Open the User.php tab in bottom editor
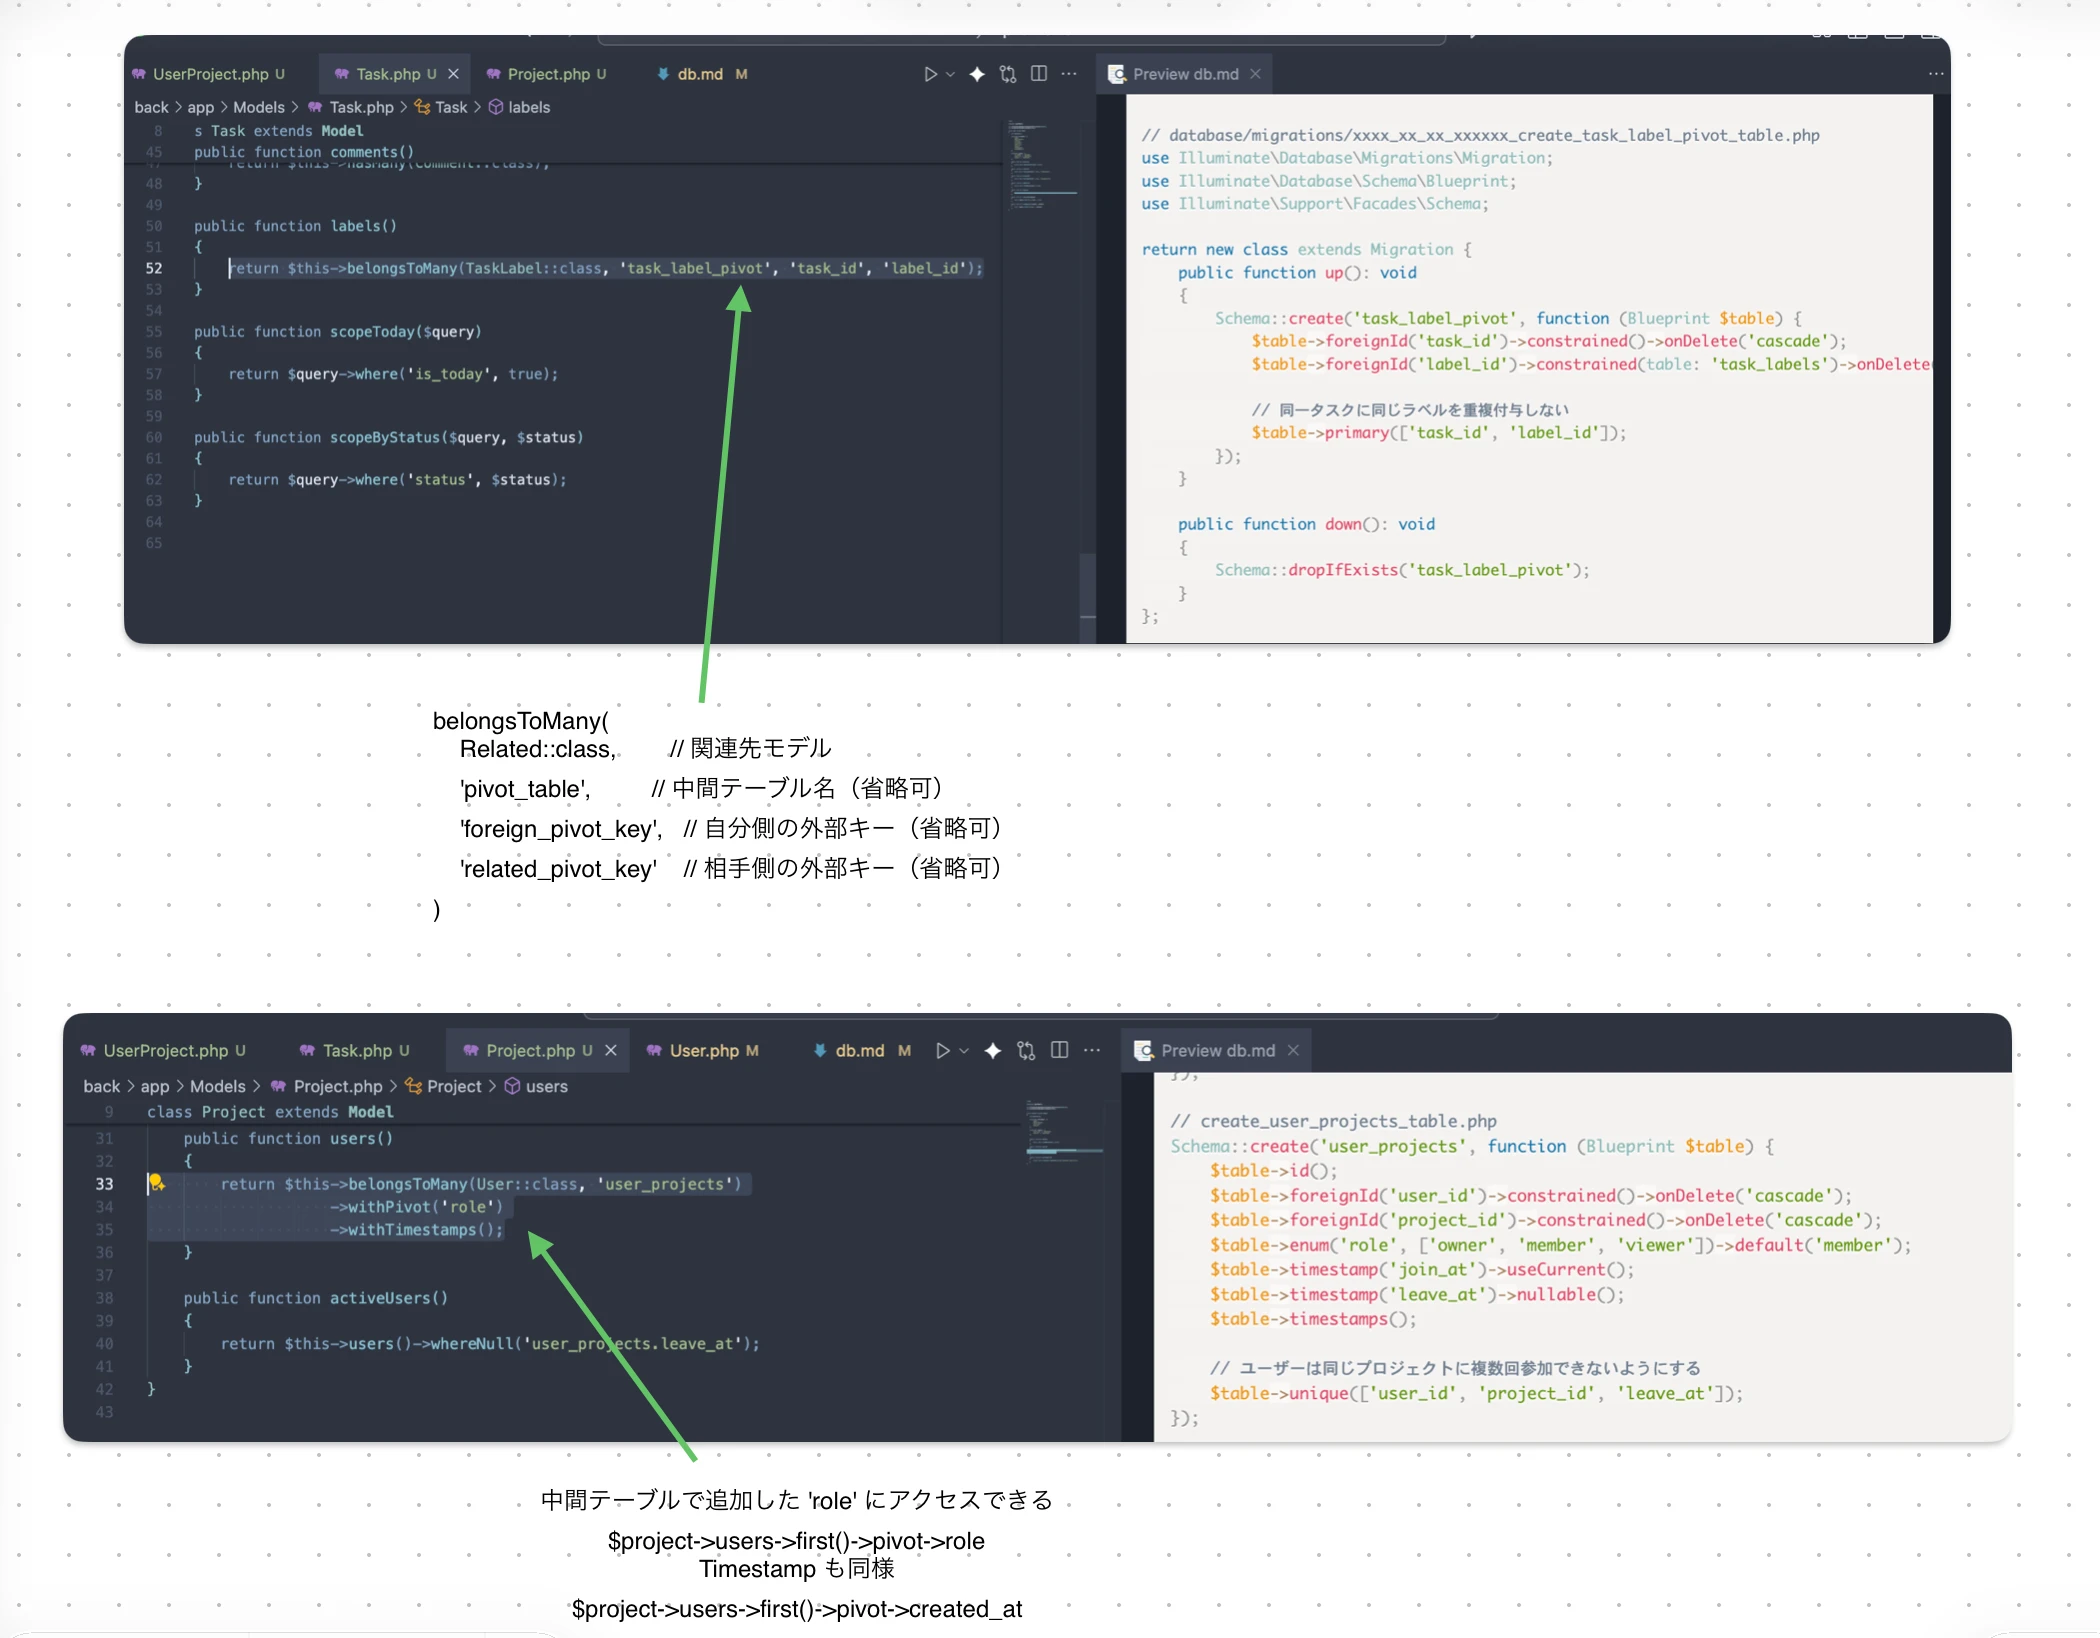Viewport: 2100px width, 1638px height. 703,1050
